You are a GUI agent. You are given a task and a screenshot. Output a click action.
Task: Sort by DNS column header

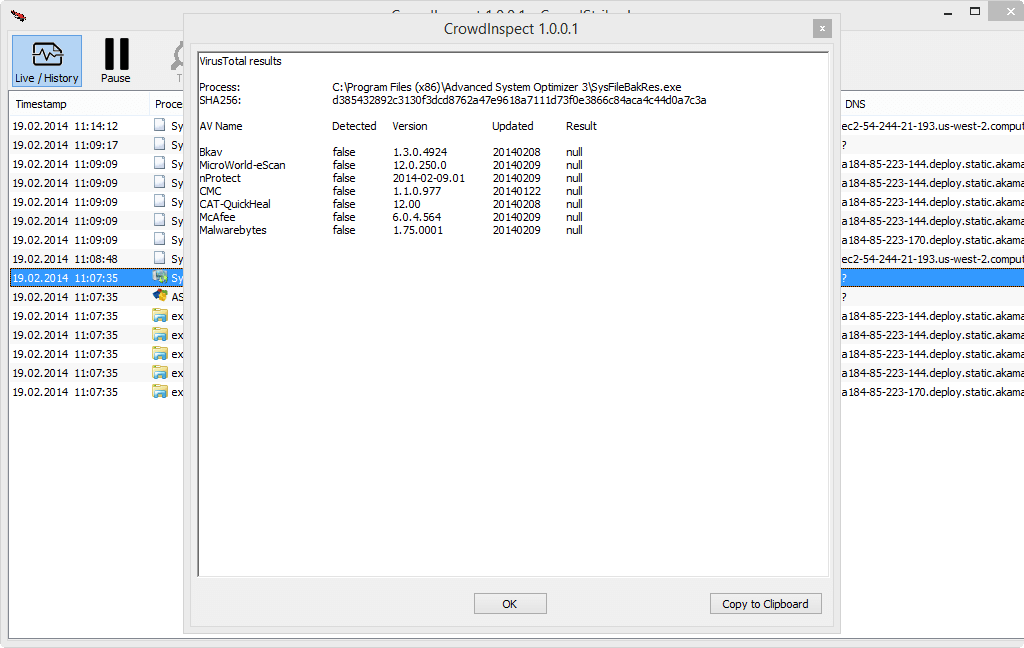(855, 104)
